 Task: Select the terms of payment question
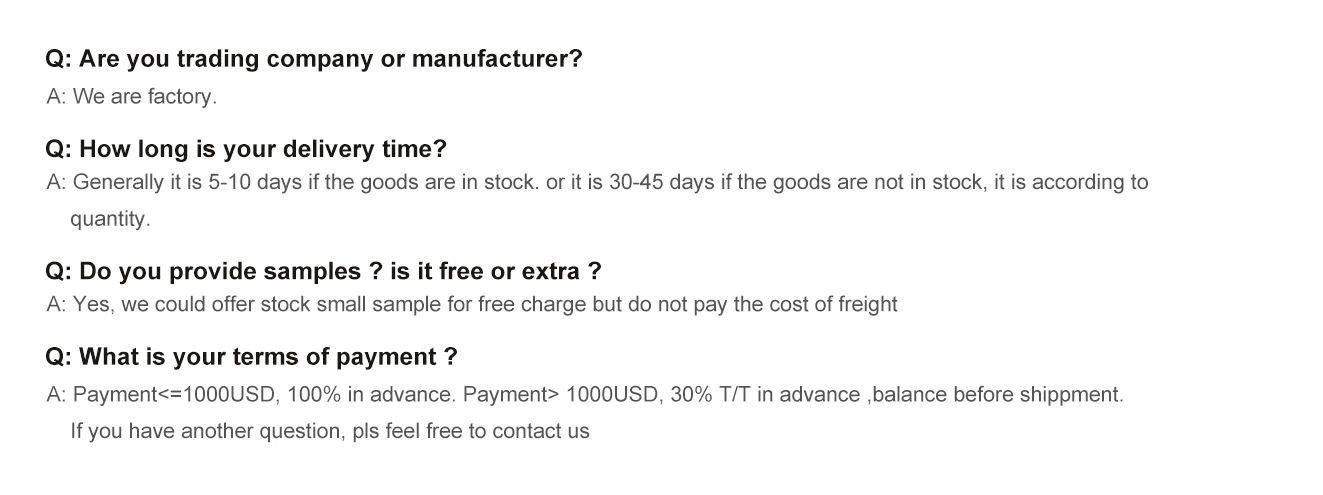click(251, 357)
